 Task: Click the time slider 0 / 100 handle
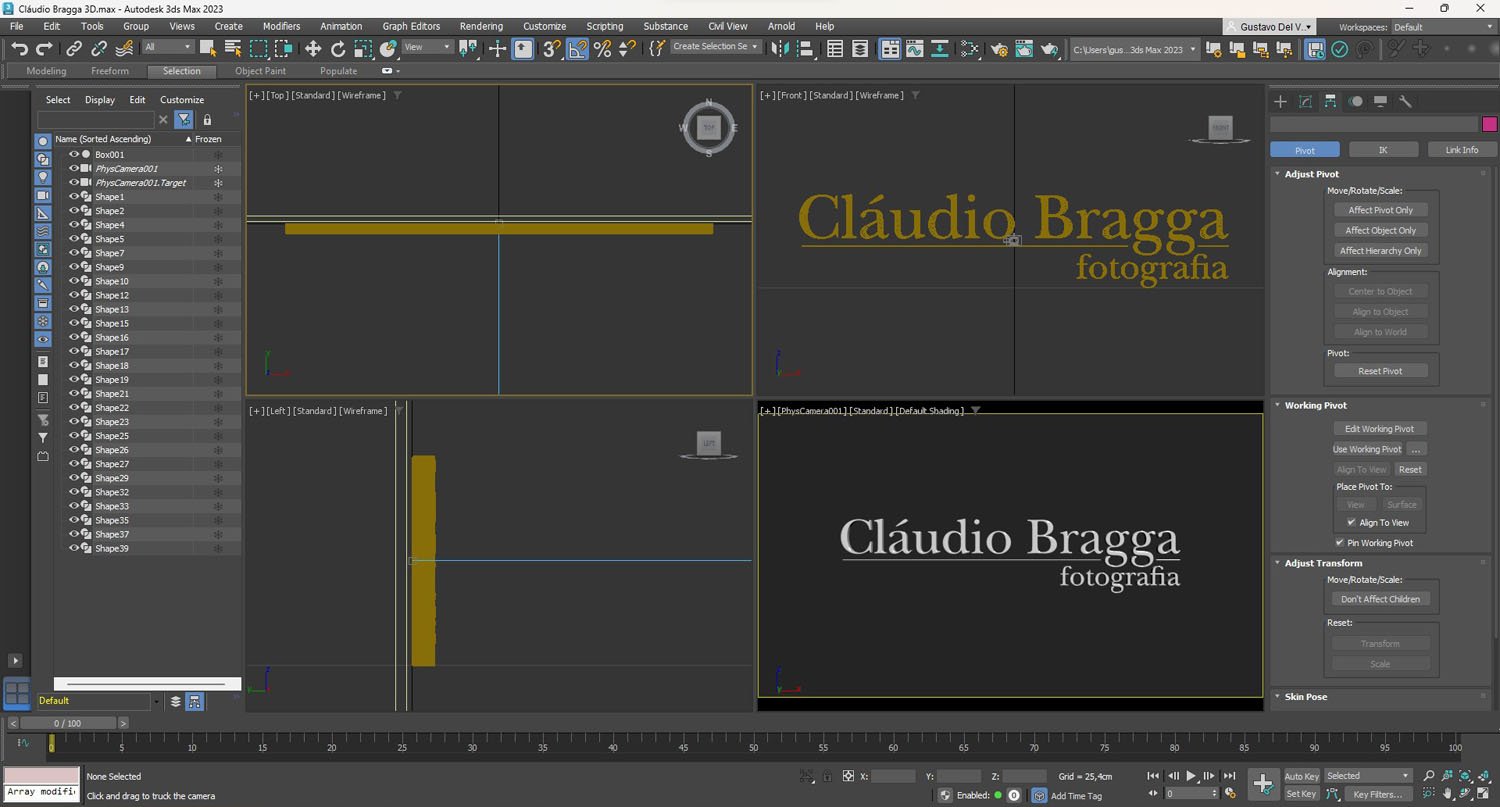pyautogui.click(x=67, y=723)
